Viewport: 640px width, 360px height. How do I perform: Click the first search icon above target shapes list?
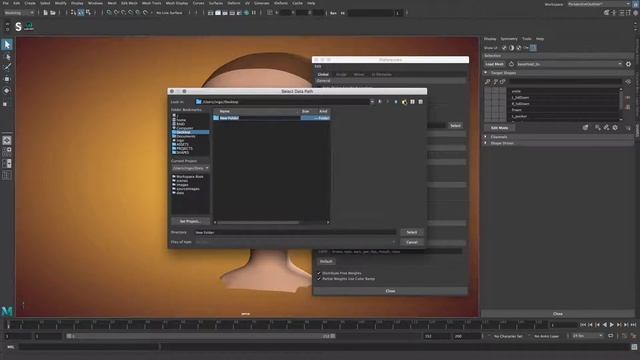click(487, 82)
